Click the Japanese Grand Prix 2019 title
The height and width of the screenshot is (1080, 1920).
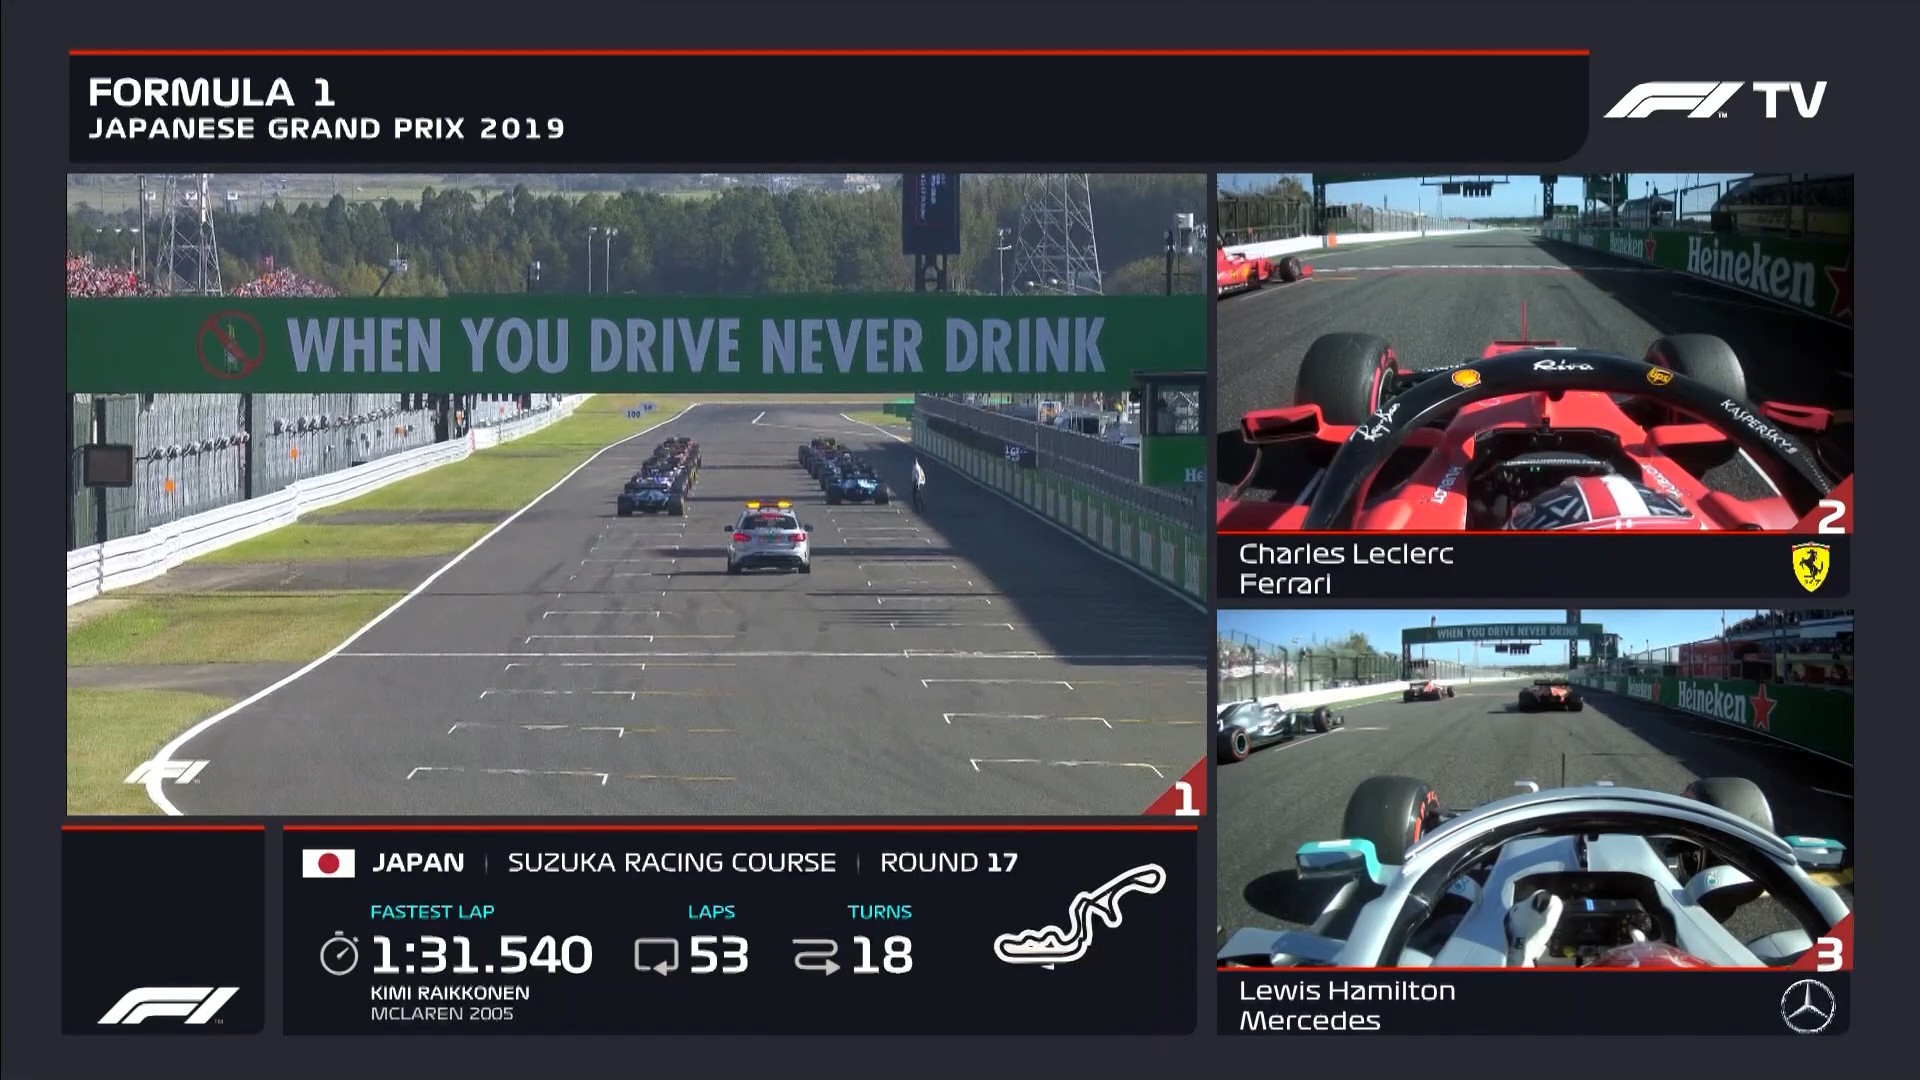click(326, 128)
